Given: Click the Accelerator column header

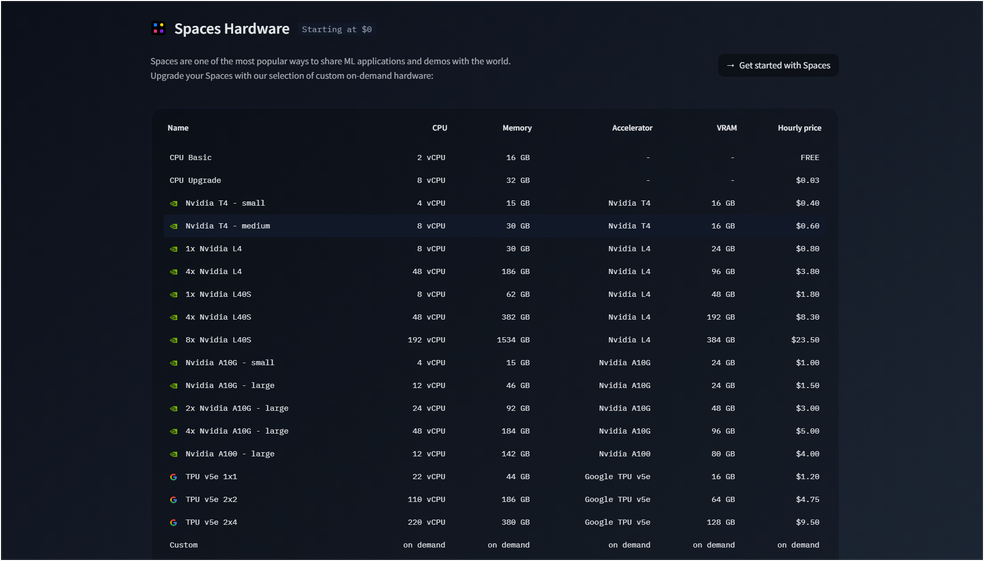Looking at the screenshot, I should point(633,128).
